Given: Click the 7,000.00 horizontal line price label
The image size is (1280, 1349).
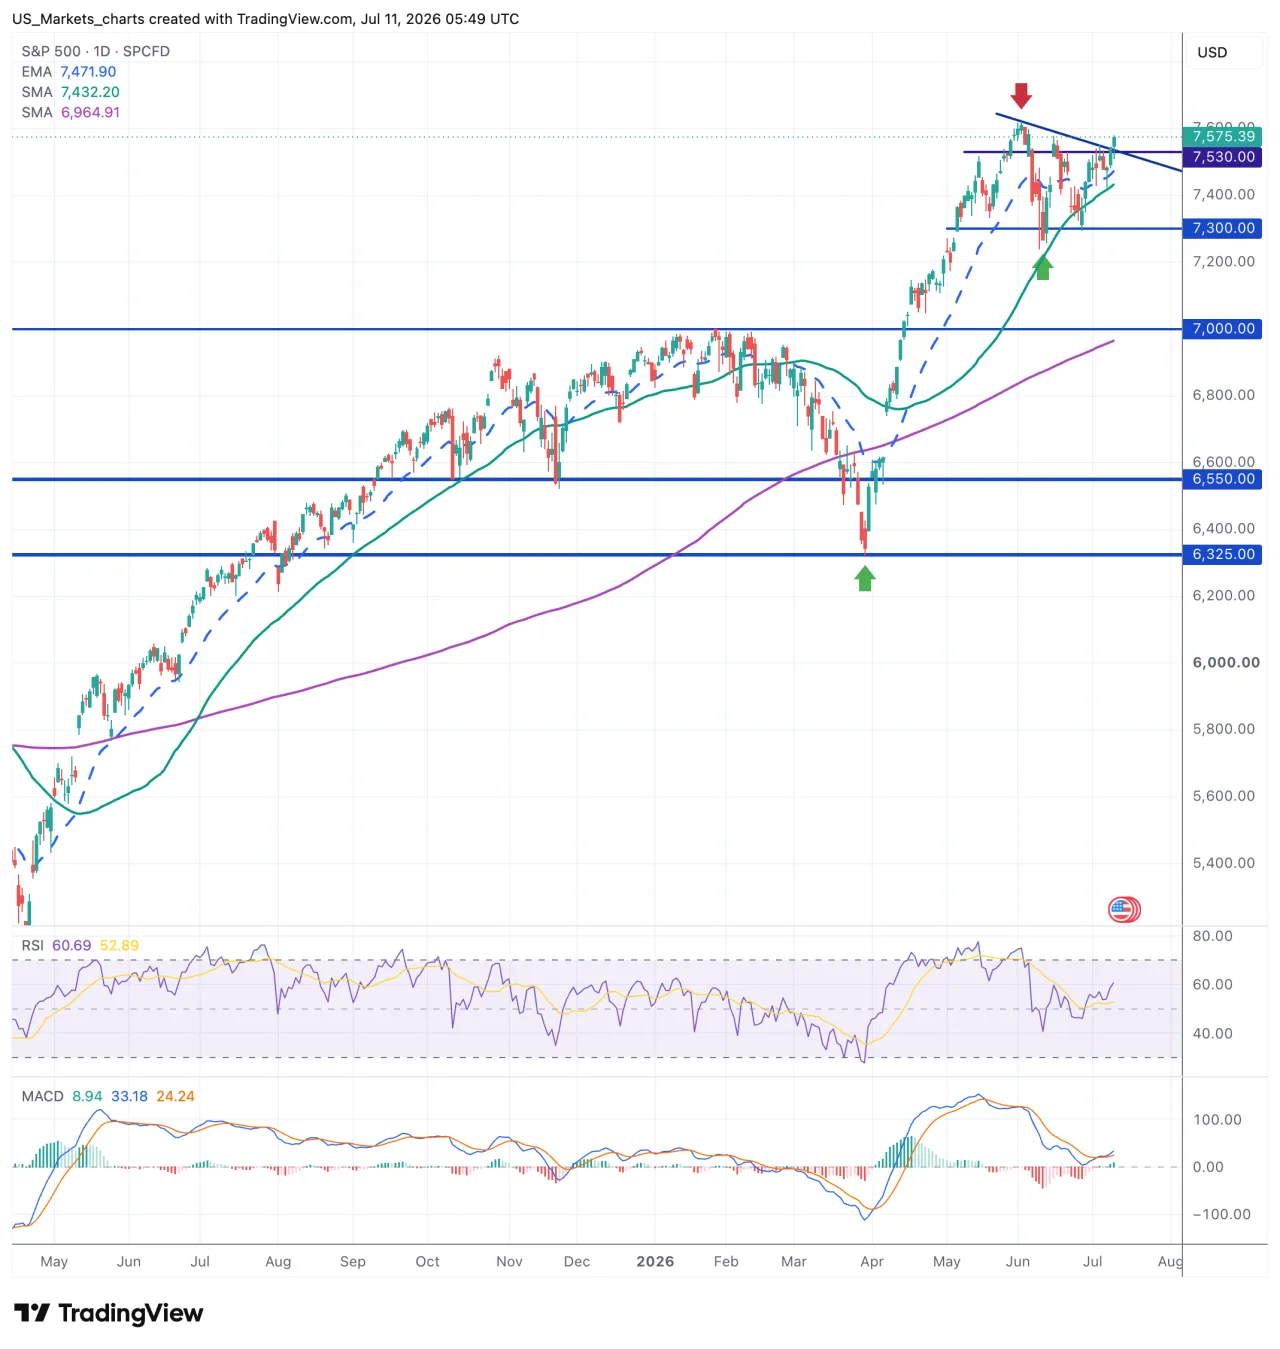Looking at the screenshot, I should click(1222, 329).
